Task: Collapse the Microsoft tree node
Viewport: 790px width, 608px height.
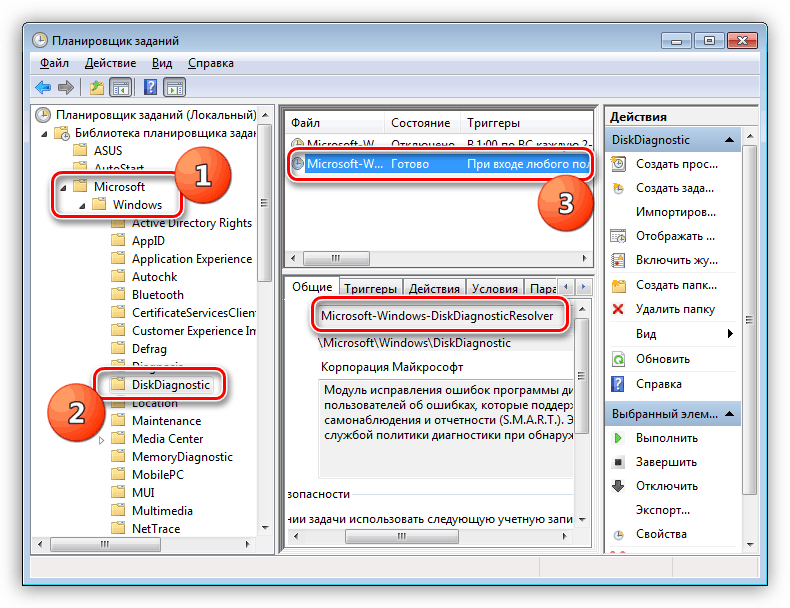Action: (63, 188)
